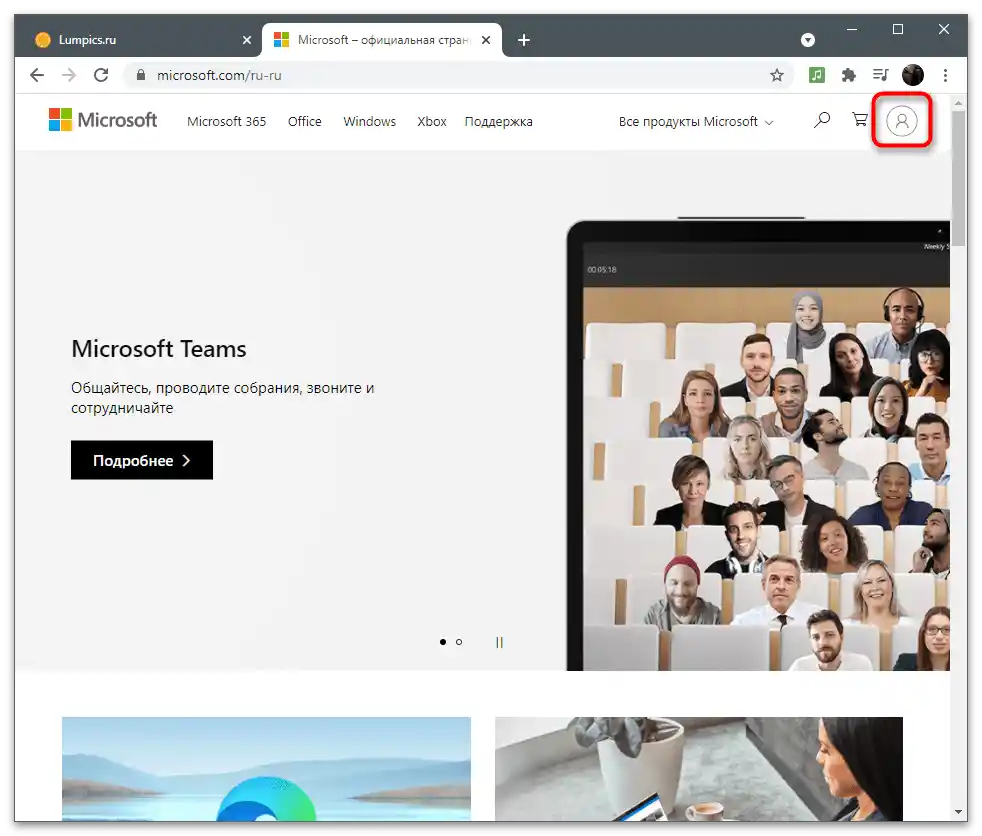Select the Microsoft official page tab
982x836 pixels.
point(382,40)
